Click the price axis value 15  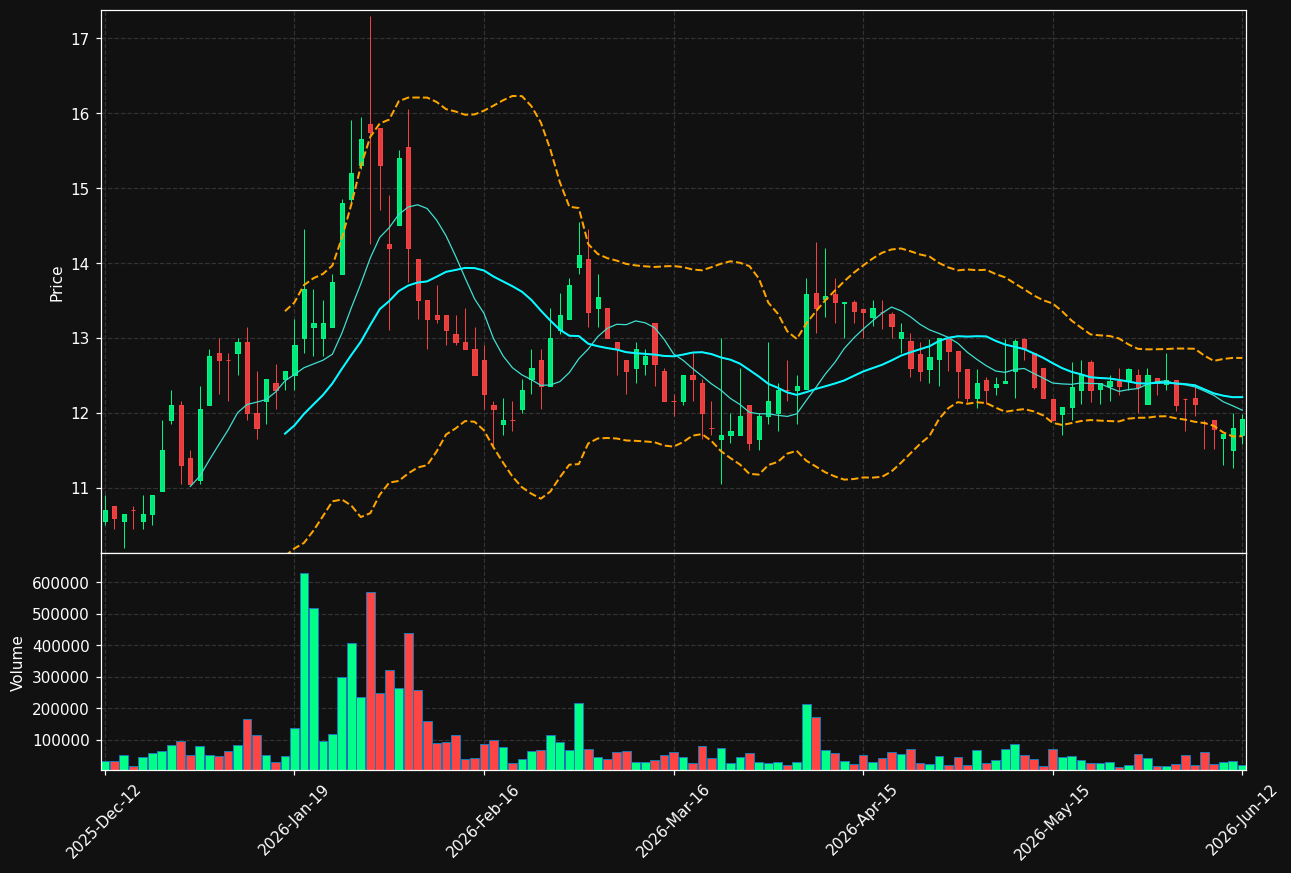[80, 189]
